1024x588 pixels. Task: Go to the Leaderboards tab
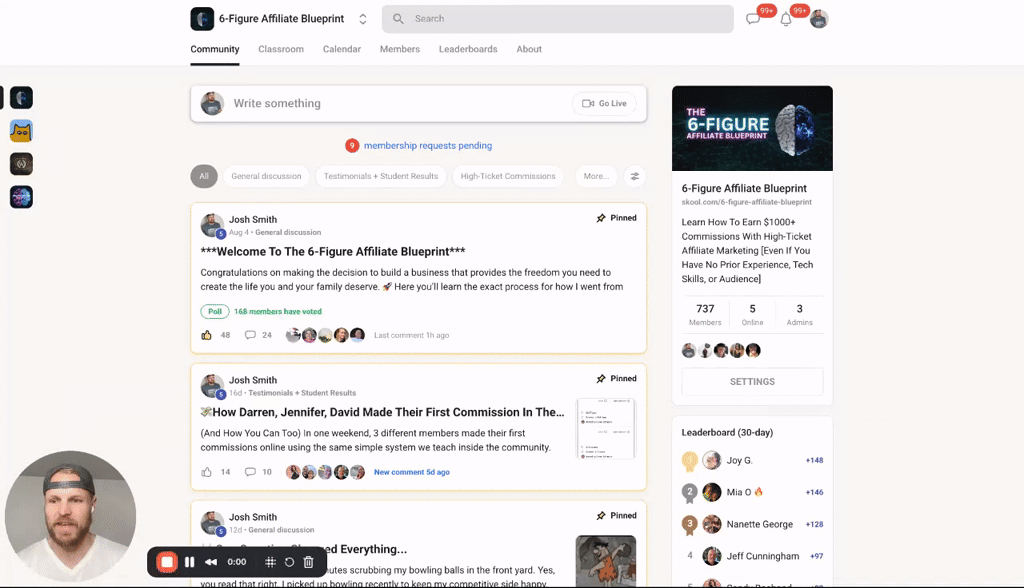(468, 49)
